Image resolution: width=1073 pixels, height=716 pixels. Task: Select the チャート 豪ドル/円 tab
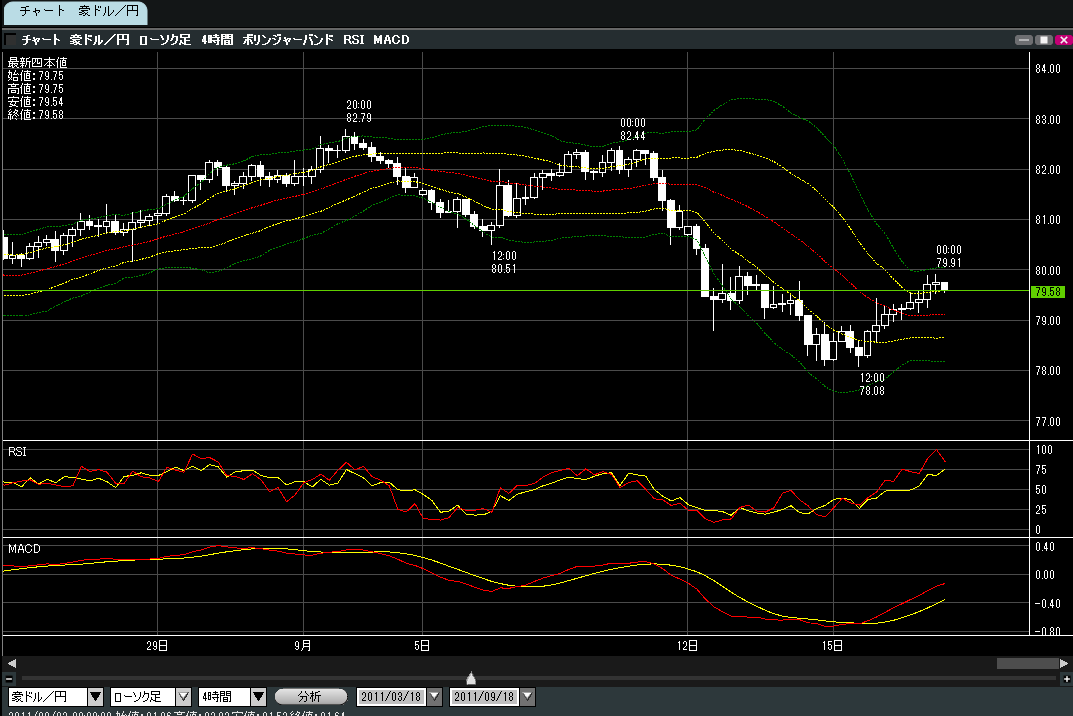coord(74,12)
